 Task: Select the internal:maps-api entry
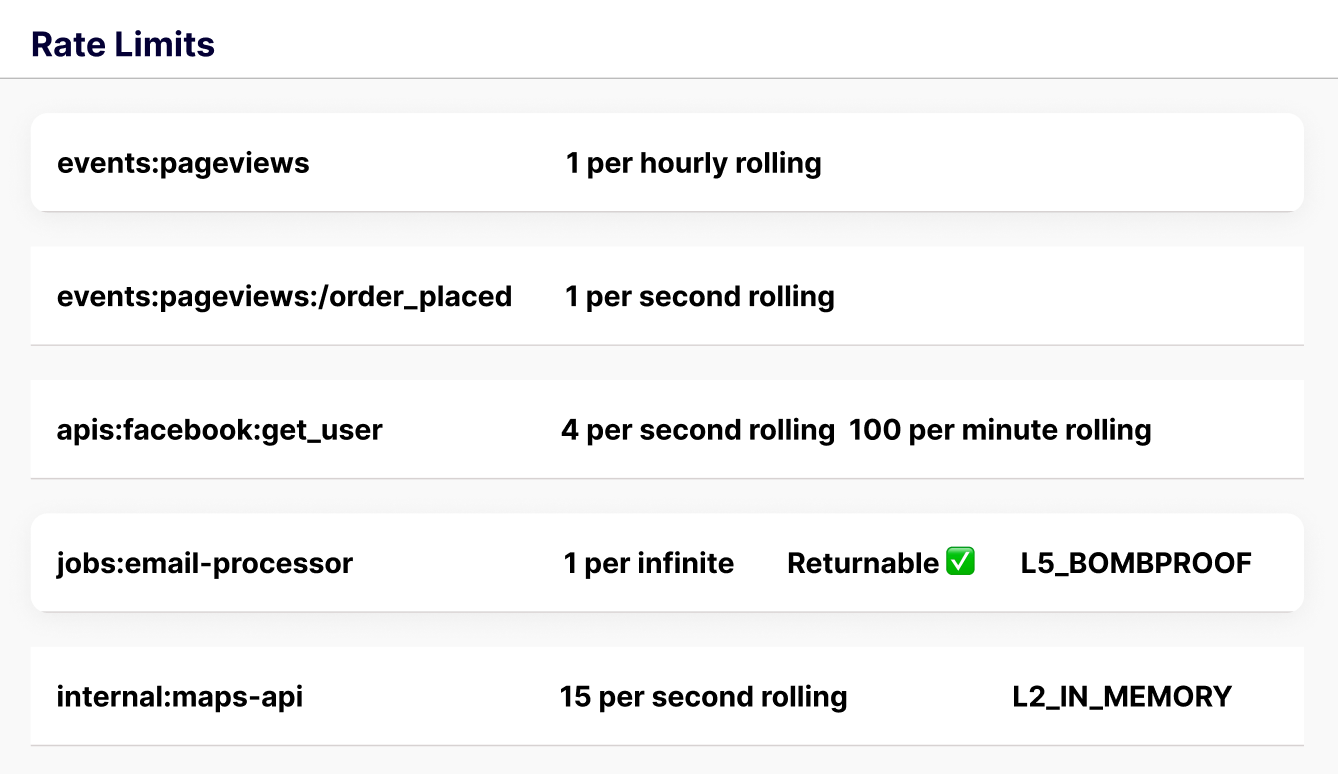(179, 696)
